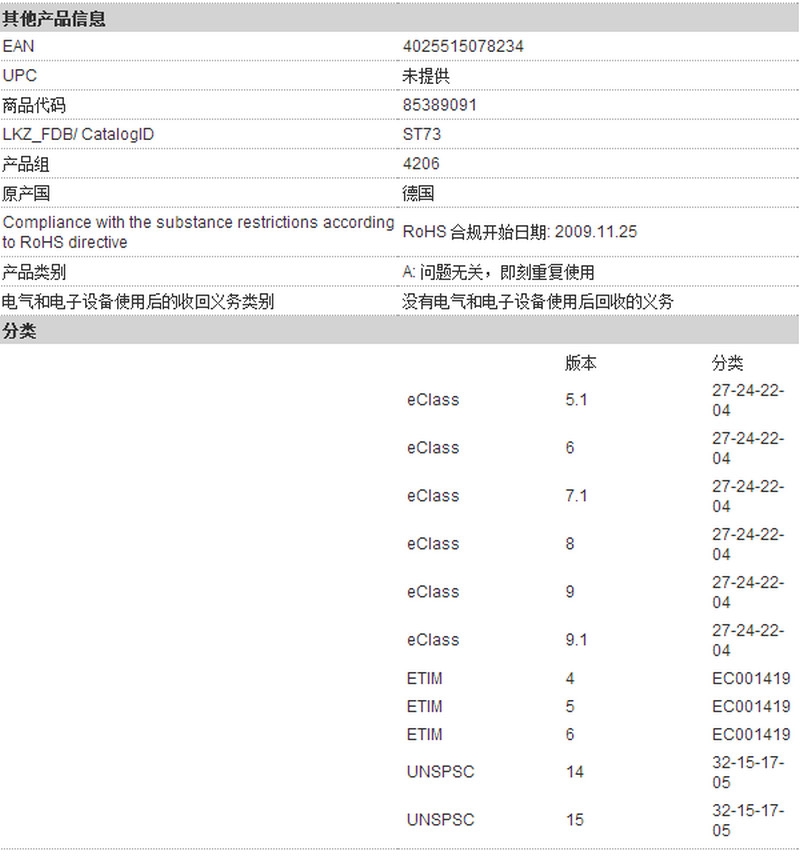Select eClass label in version 9 row
The image size is (800, 856).
[x=433, y=592]
